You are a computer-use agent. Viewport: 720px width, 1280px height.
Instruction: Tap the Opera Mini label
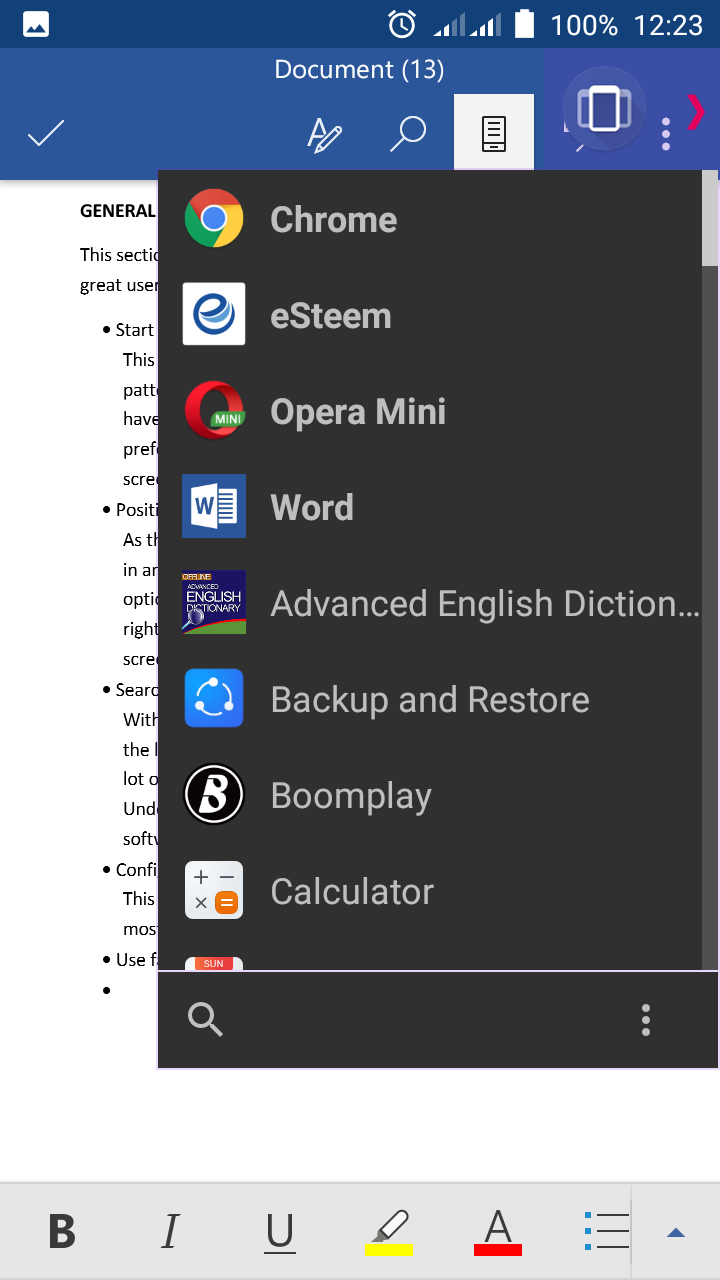click(x=358, y=411)
